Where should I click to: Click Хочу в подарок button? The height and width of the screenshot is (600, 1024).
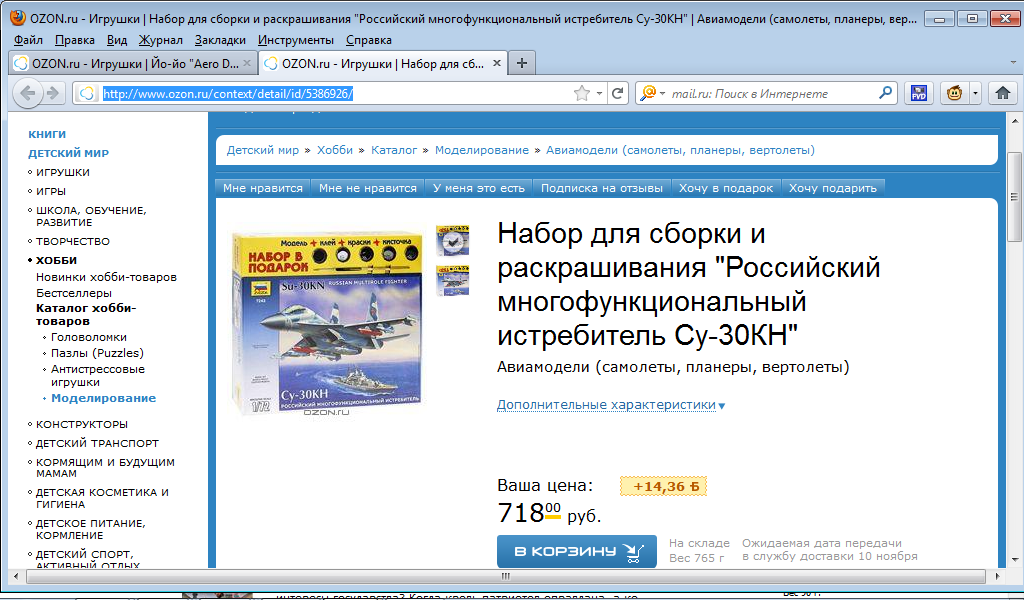tap(726, 188)
